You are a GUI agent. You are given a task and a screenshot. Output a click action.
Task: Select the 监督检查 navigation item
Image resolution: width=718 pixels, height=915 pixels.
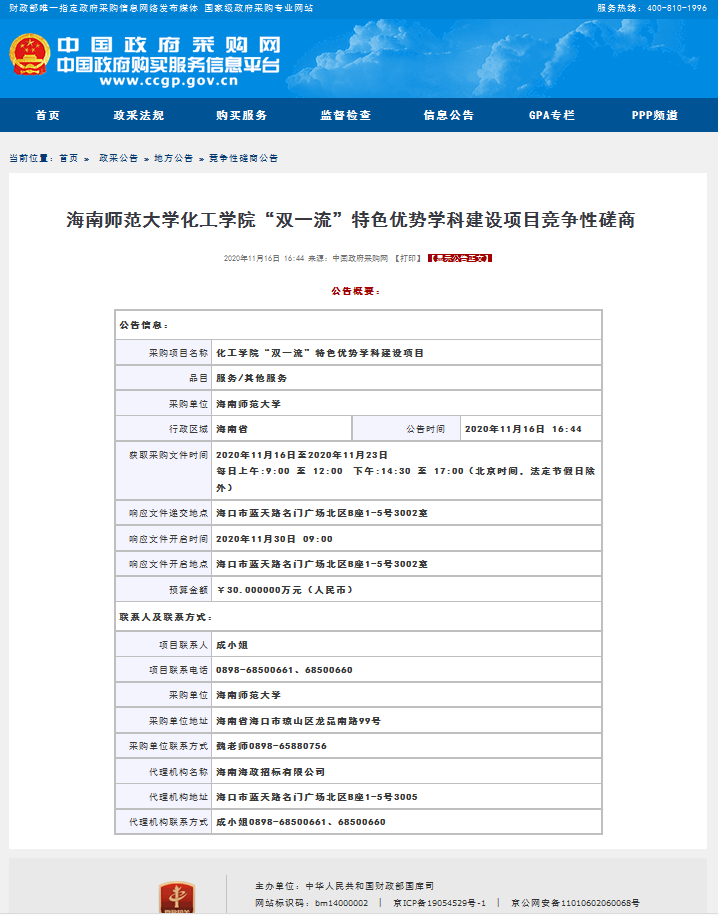point(346,115)
